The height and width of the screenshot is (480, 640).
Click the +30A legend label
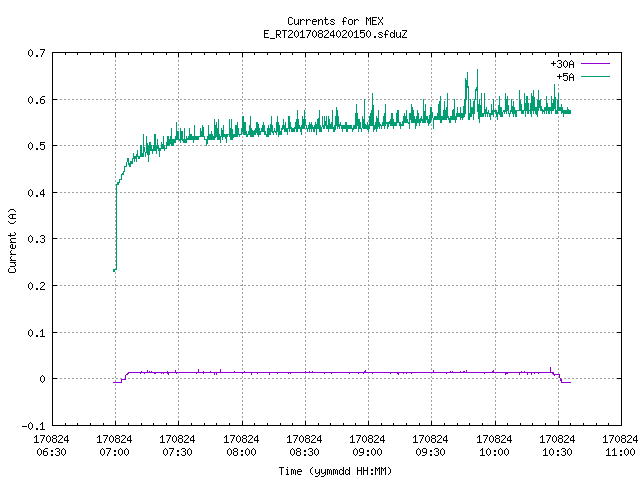coord(562,64)
